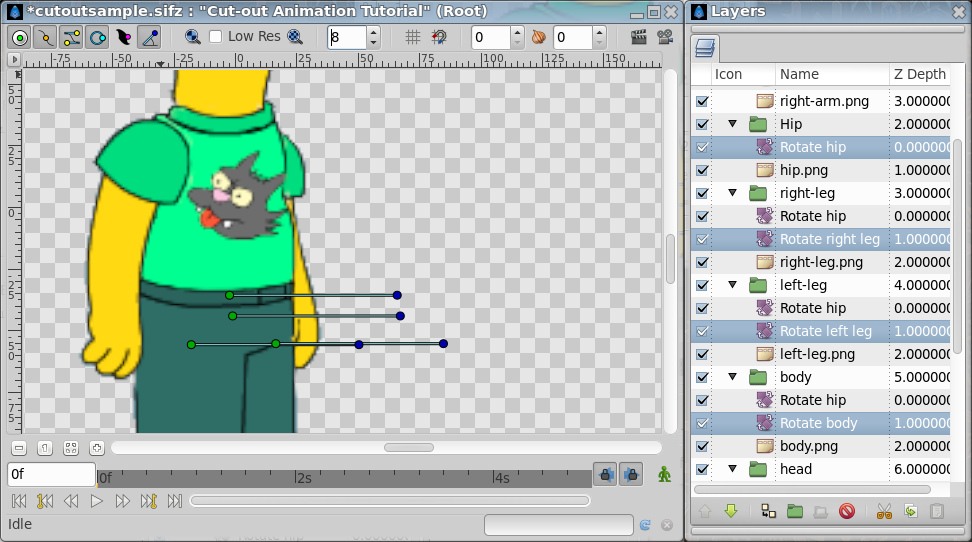The image size is (972, 542).
Task: Collapse the right-leg group triangle
Action: coord(732,192)
